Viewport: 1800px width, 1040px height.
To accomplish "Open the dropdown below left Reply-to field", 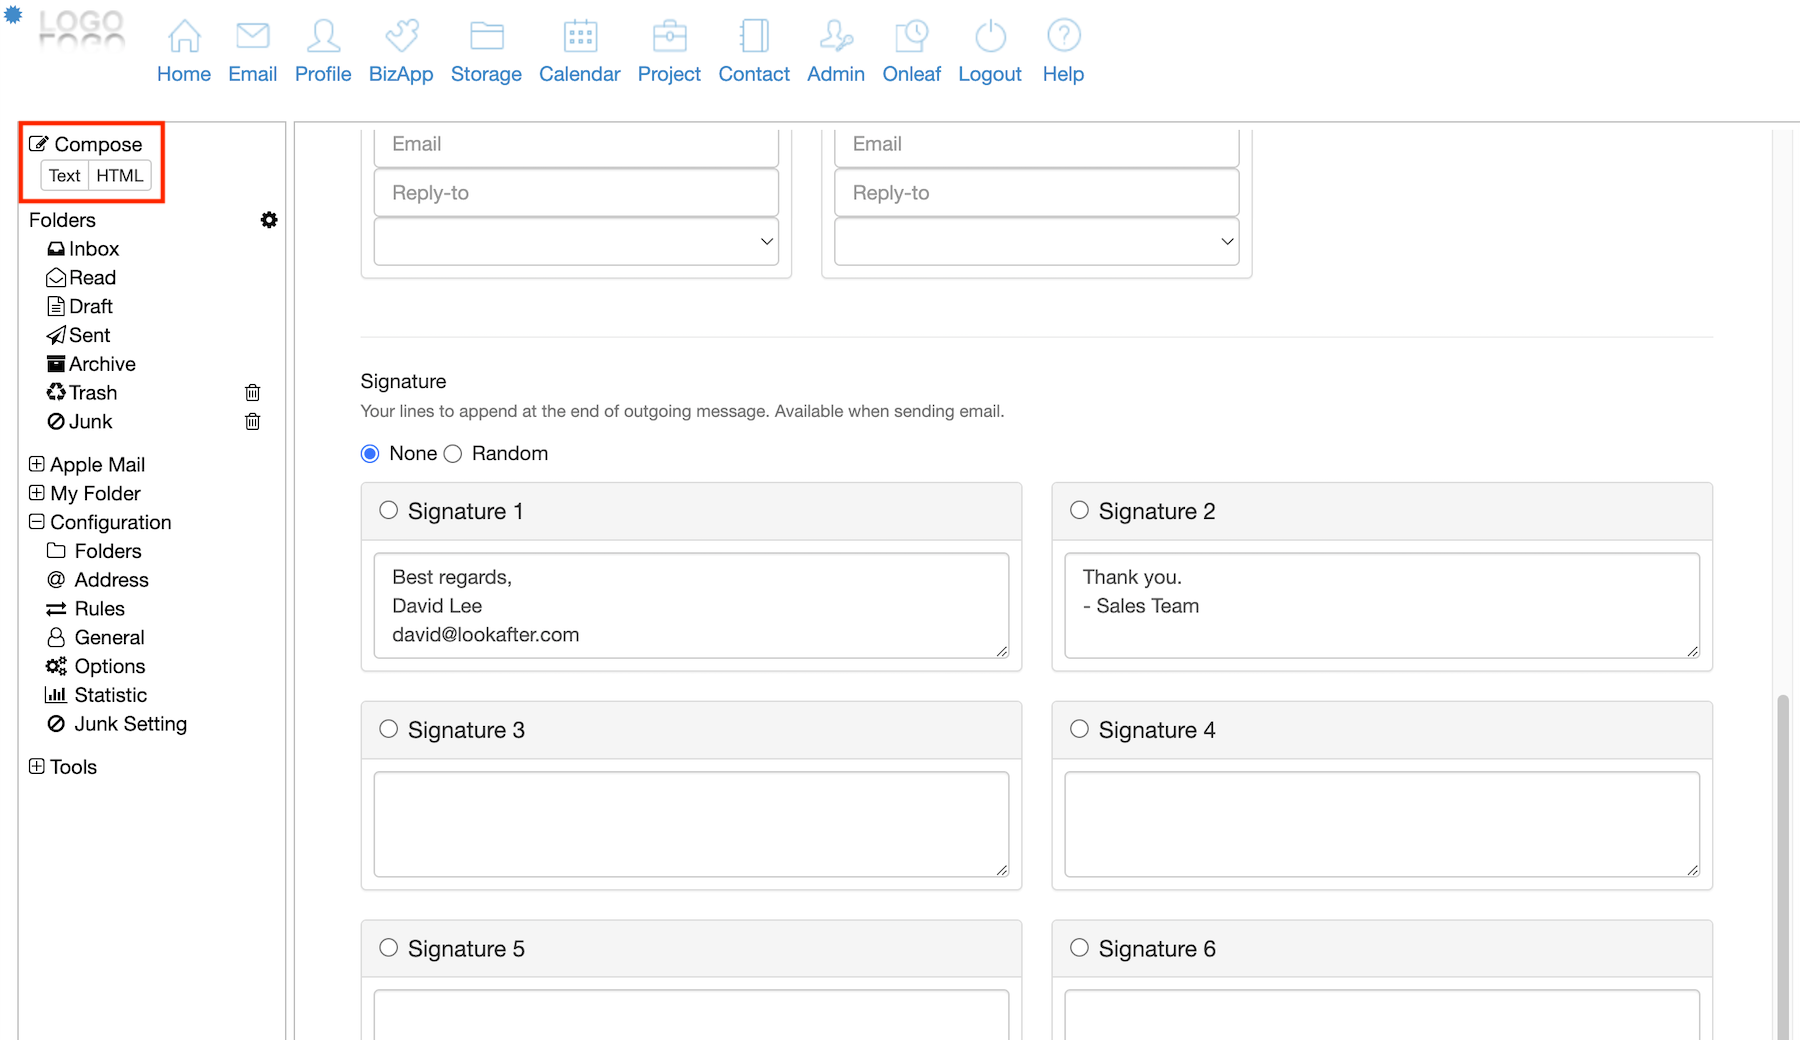I will pyautogui.click(x=576, y=242).
